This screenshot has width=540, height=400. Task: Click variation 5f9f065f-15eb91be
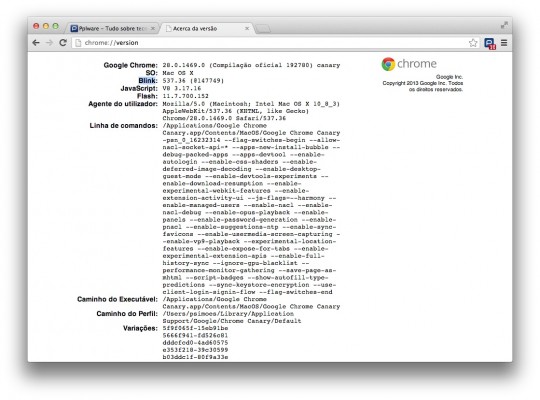pos(195,328)
